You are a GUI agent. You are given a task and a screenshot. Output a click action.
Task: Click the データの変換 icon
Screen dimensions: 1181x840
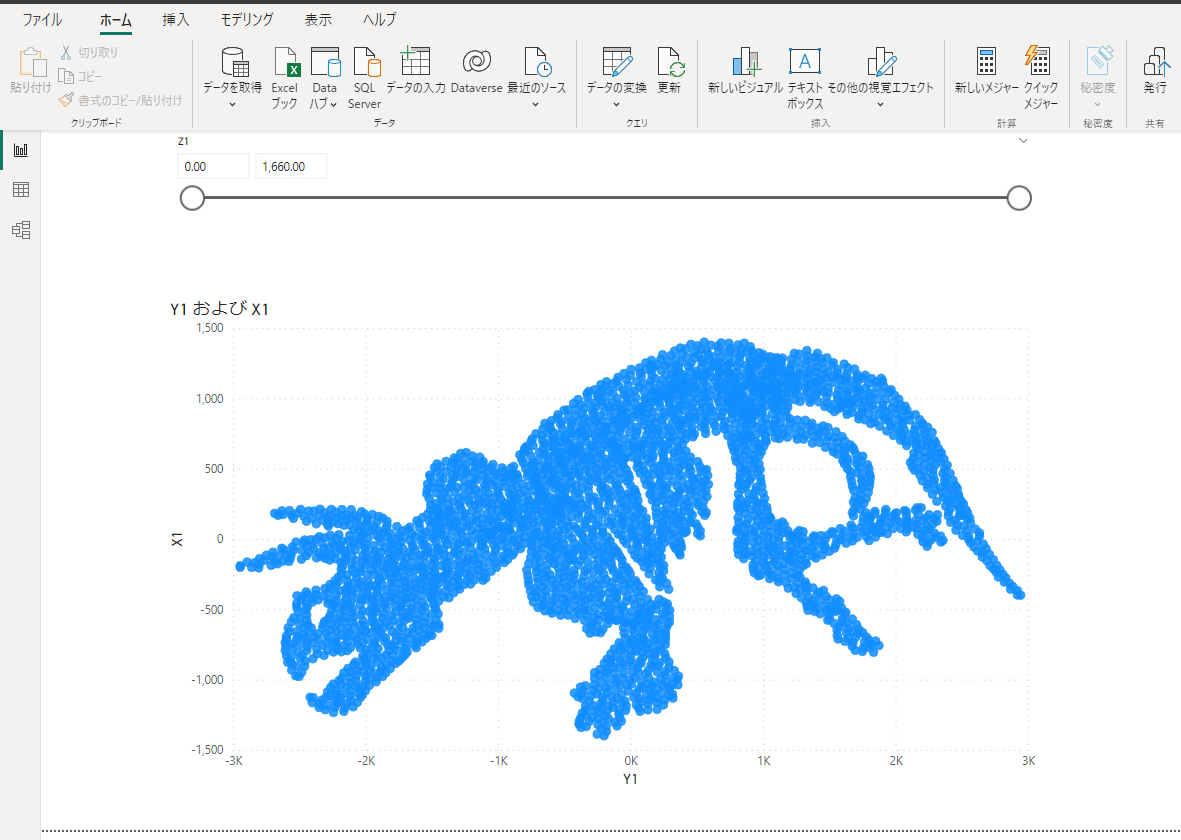tap(617, 62)
